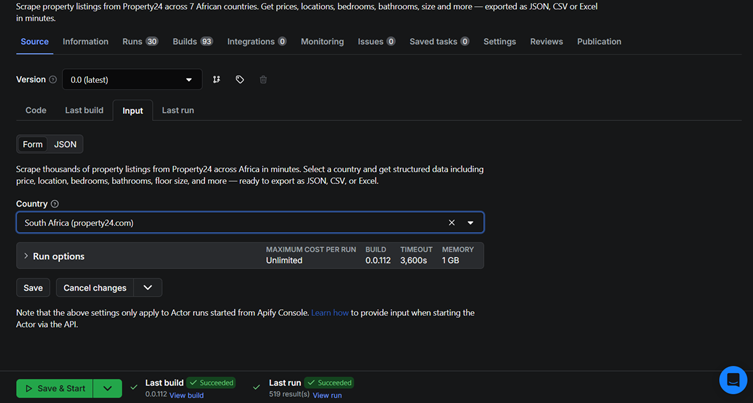
Task: Switch to the Last run sub-tab
Action: pyautogui.click(x=178, y=110)
